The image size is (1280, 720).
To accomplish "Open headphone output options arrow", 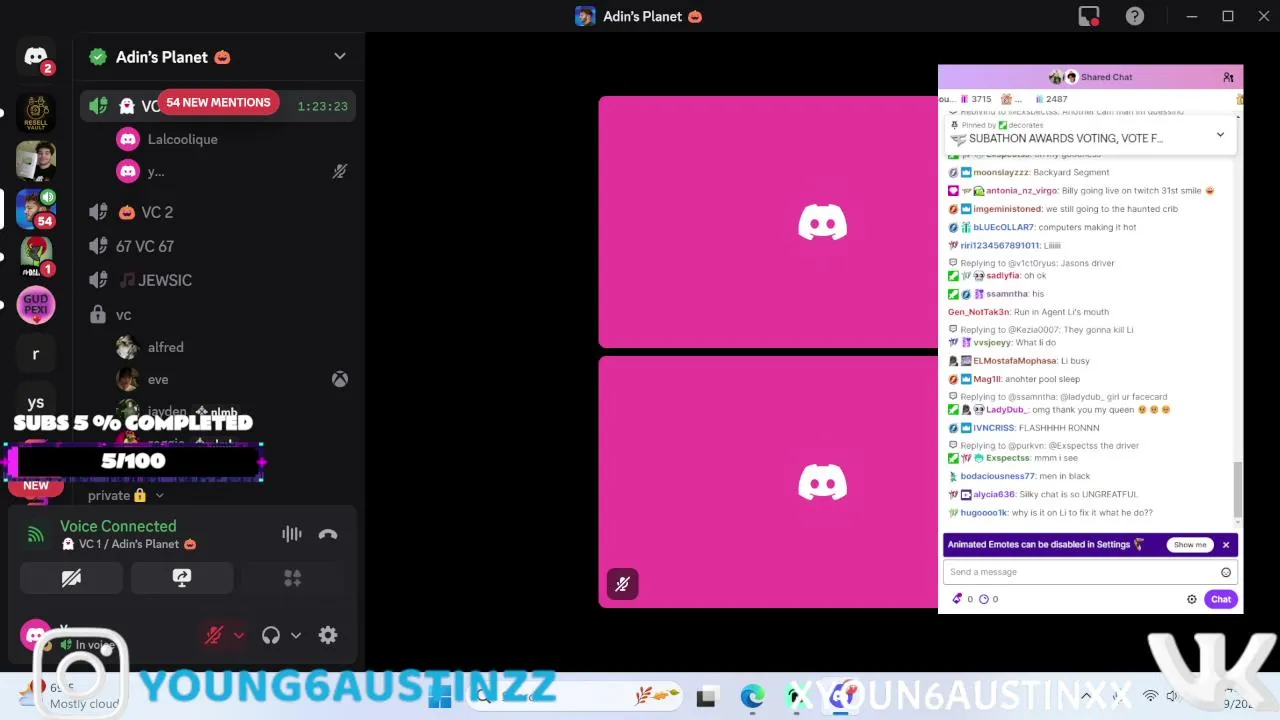I will click(296, 635).
